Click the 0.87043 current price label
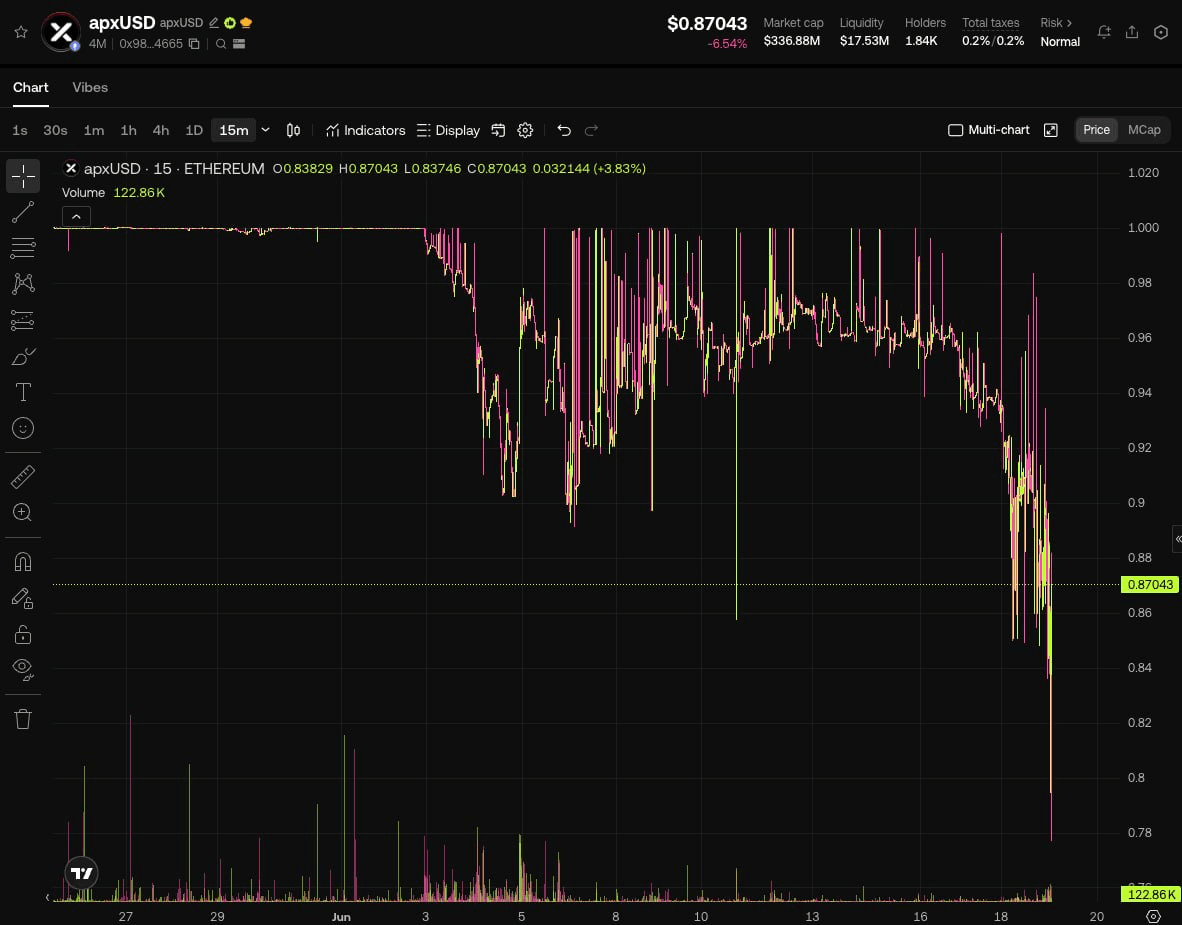 (x=1150, y=584)
